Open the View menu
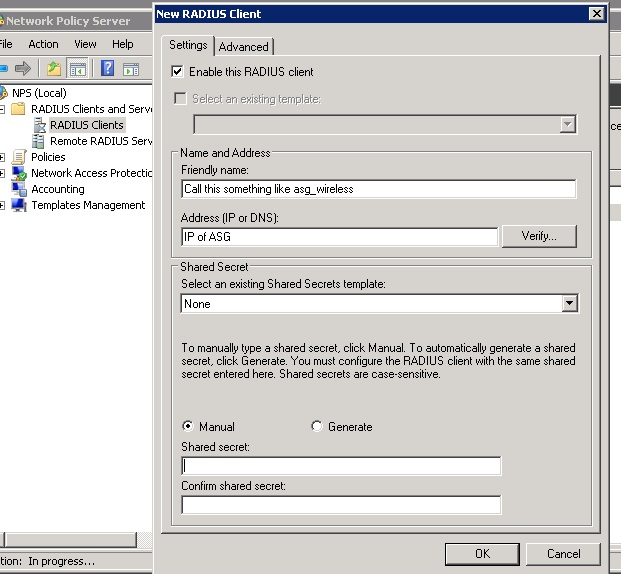Screen dimensions: 621x574 click(x=85, y=44)
